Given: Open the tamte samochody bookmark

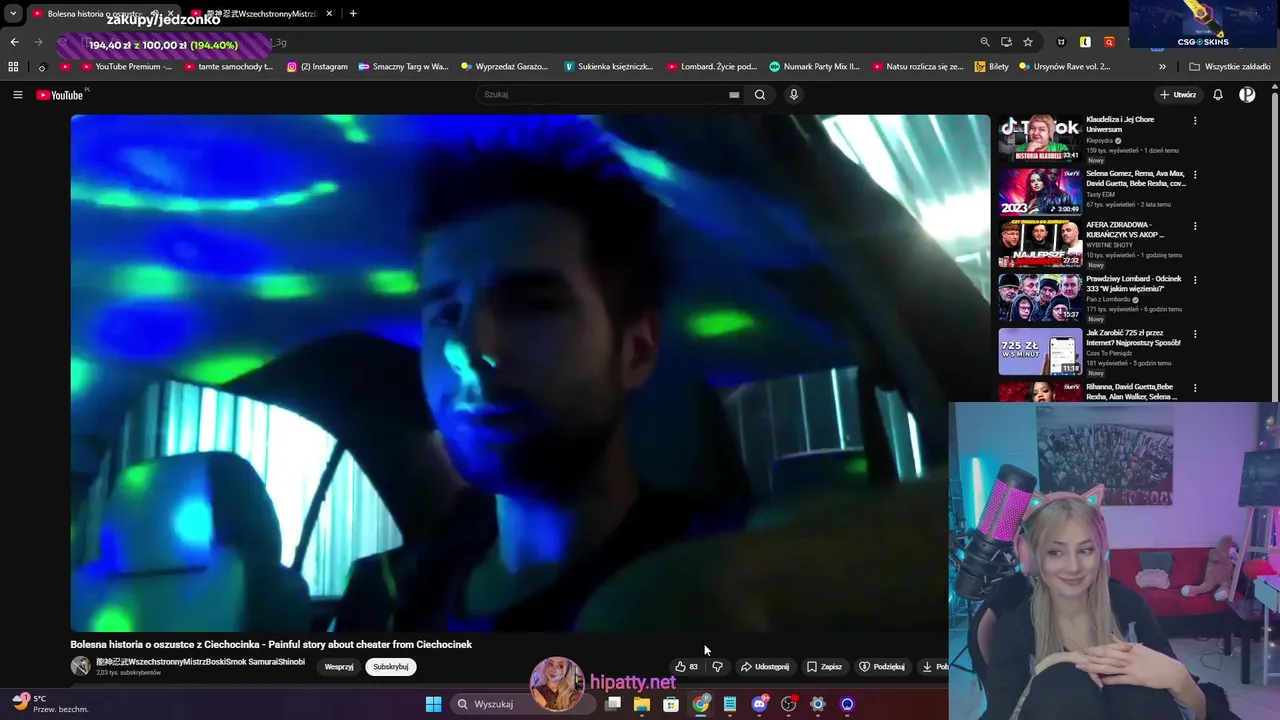Looking at the screenshot, I should [x=228, y=67].
